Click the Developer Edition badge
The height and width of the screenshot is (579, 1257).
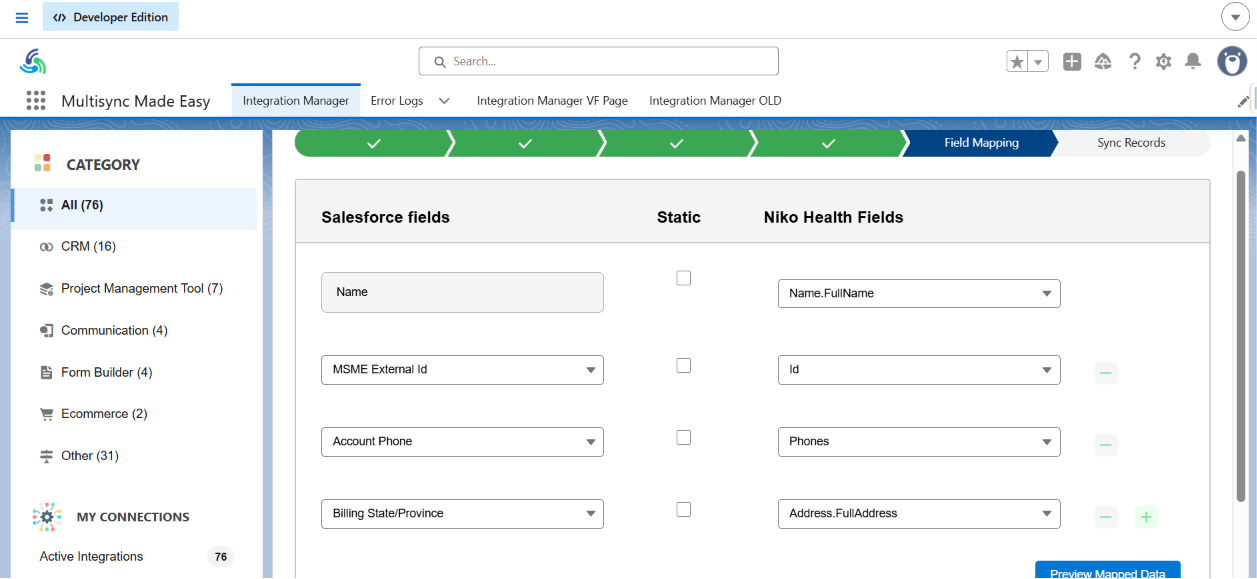(111, 17)
